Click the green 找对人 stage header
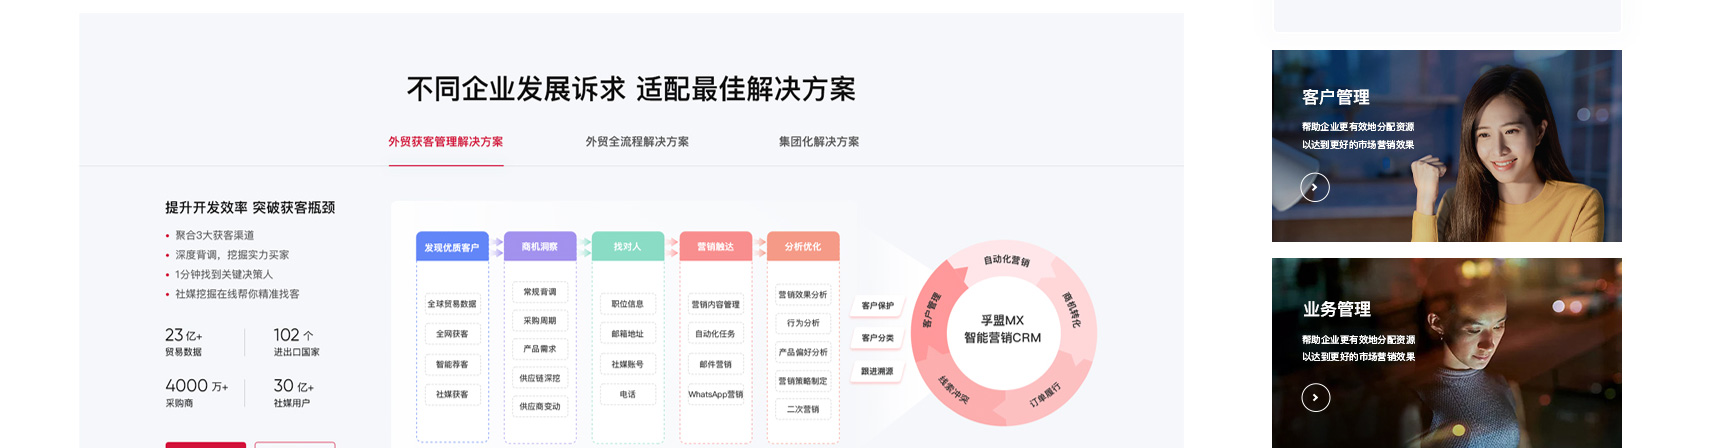 tap(628, 246)
